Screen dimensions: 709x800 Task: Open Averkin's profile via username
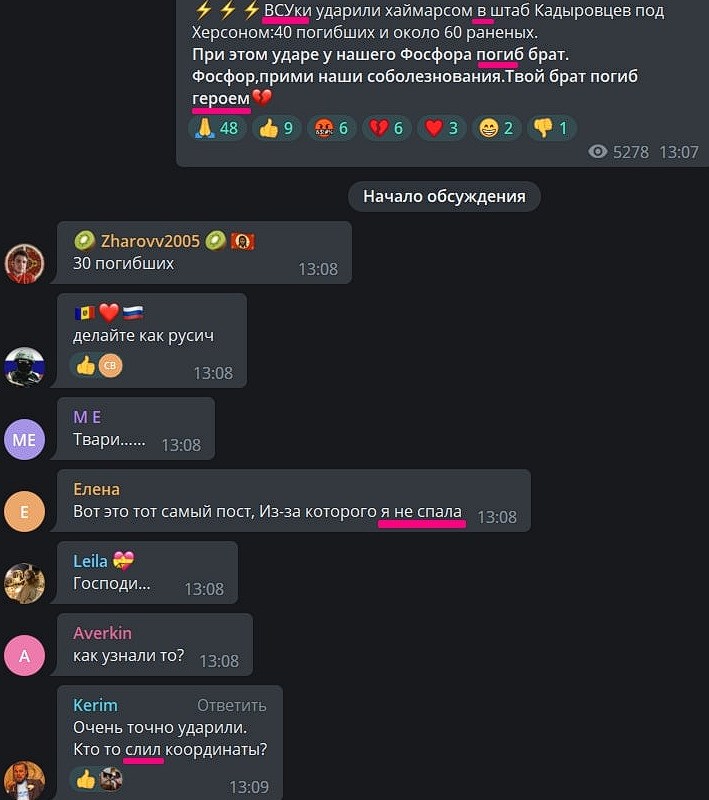point(103,633)
